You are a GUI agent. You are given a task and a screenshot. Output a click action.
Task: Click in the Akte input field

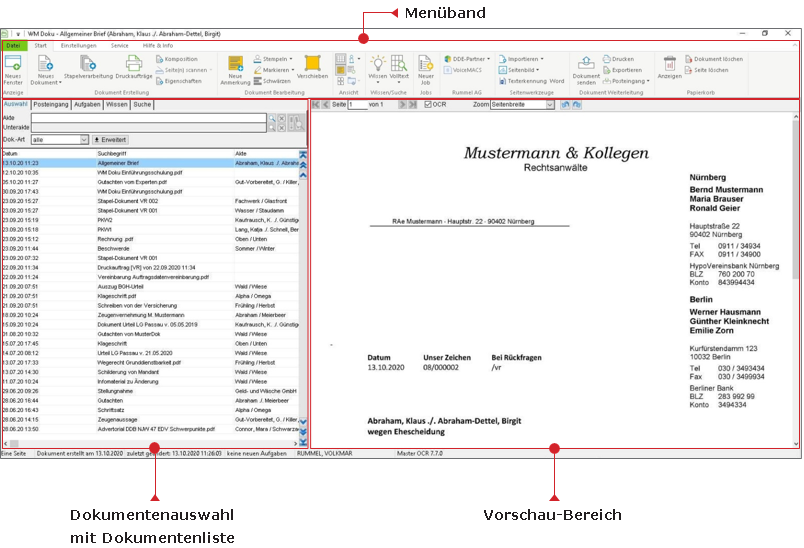click(149, 118)
